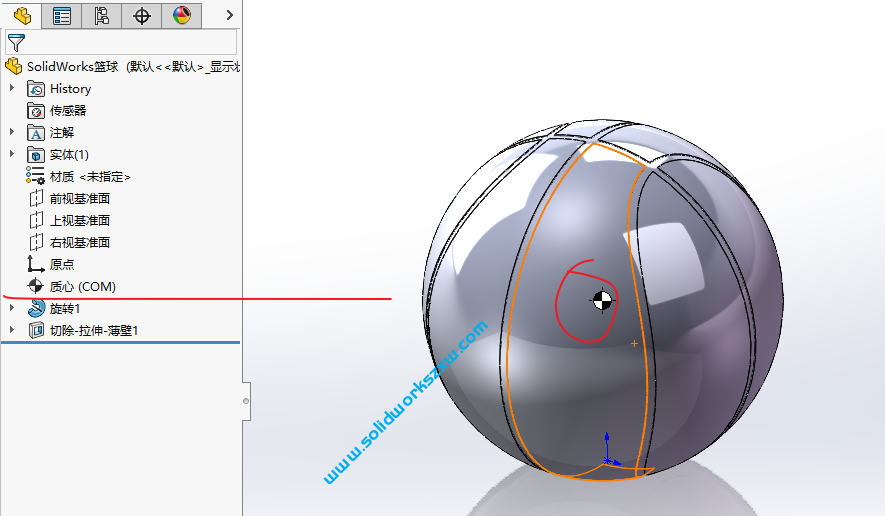Image resolution: width=885 pixels, height=516 pixels.
Task: Expand the 旋转1 revolve feature
Action: click(x=12, y=308)
